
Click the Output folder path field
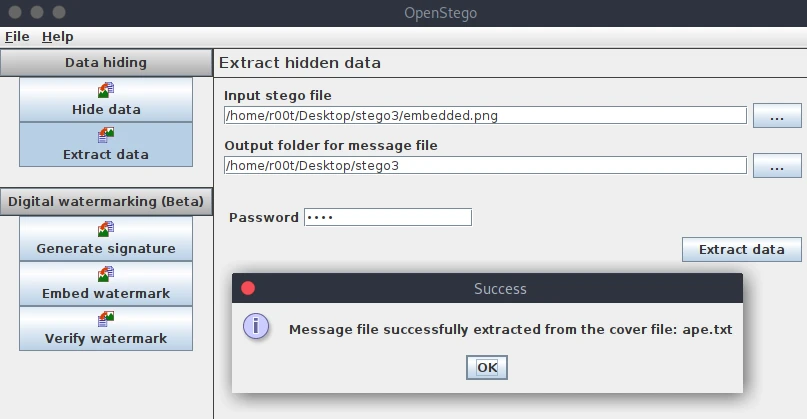pyautogui.click(x=485, y=165)
